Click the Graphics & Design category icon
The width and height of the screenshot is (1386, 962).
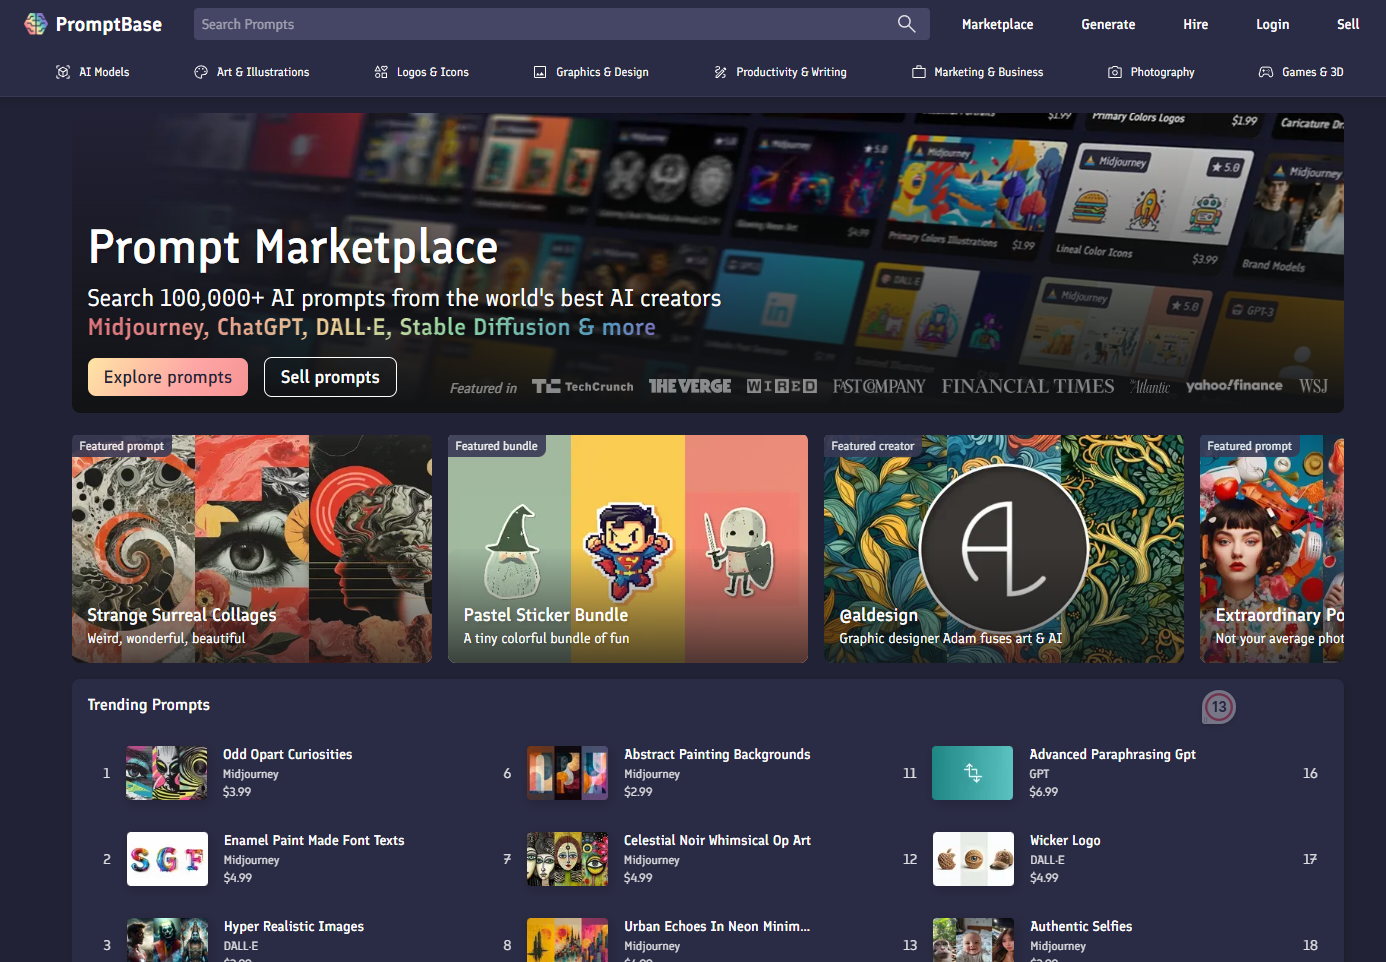(x=540, y=72)
